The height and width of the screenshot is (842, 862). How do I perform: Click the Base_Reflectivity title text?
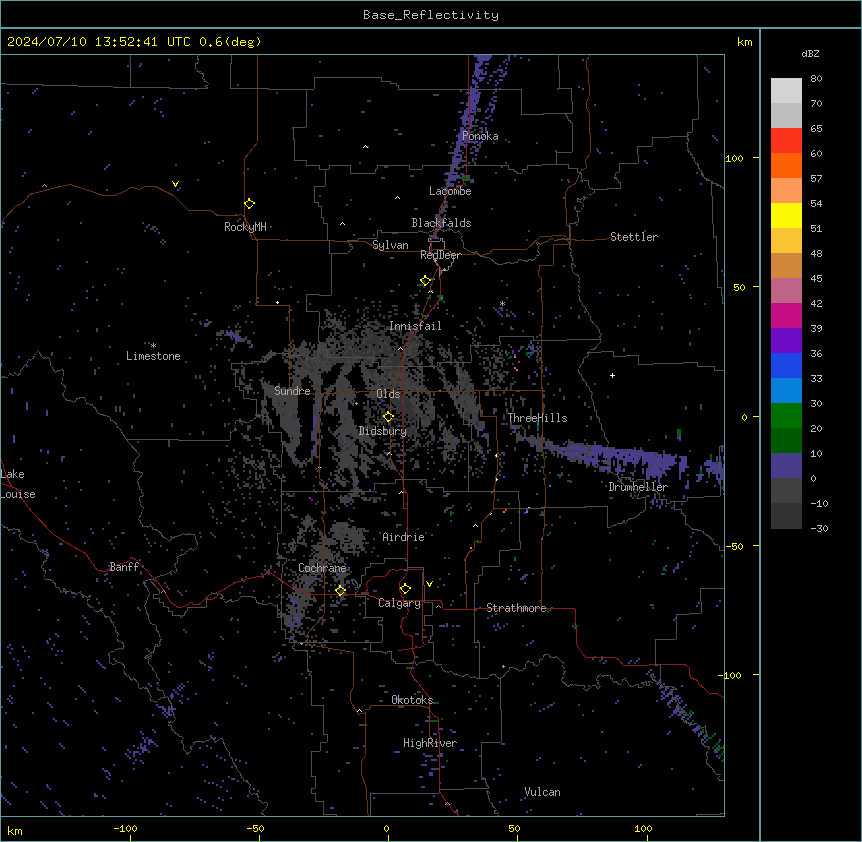point(431,15)
